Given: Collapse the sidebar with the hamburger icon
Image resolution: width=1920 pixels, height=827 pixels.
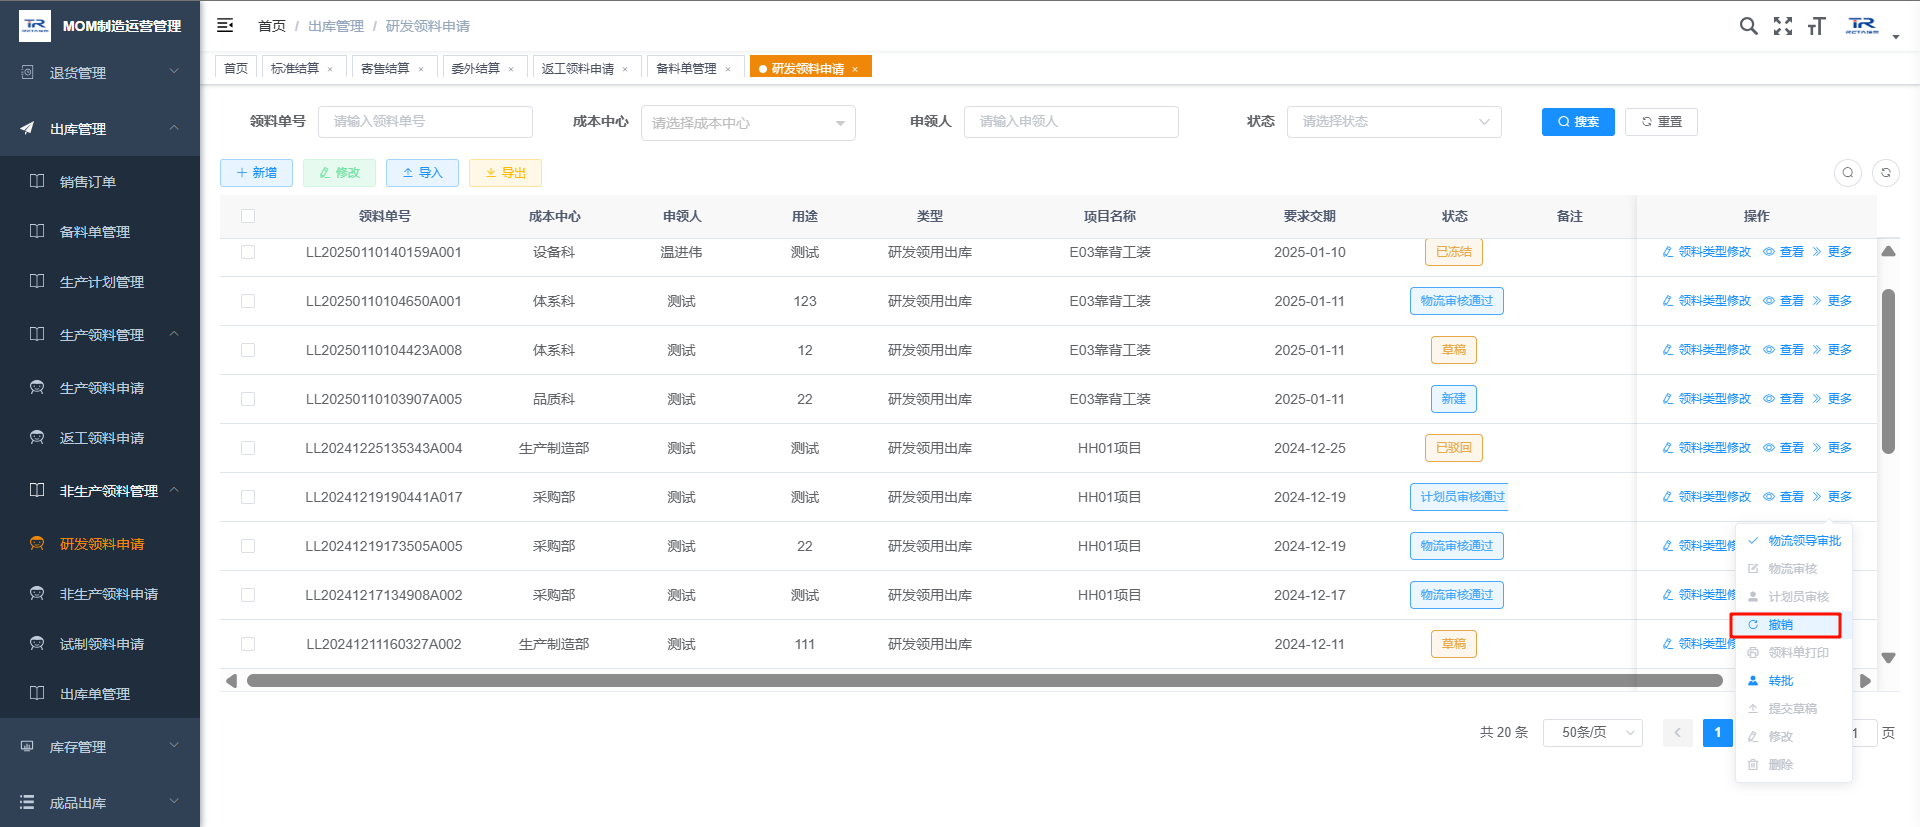Looking at the screenshot, I should click(x=225, y=25).
